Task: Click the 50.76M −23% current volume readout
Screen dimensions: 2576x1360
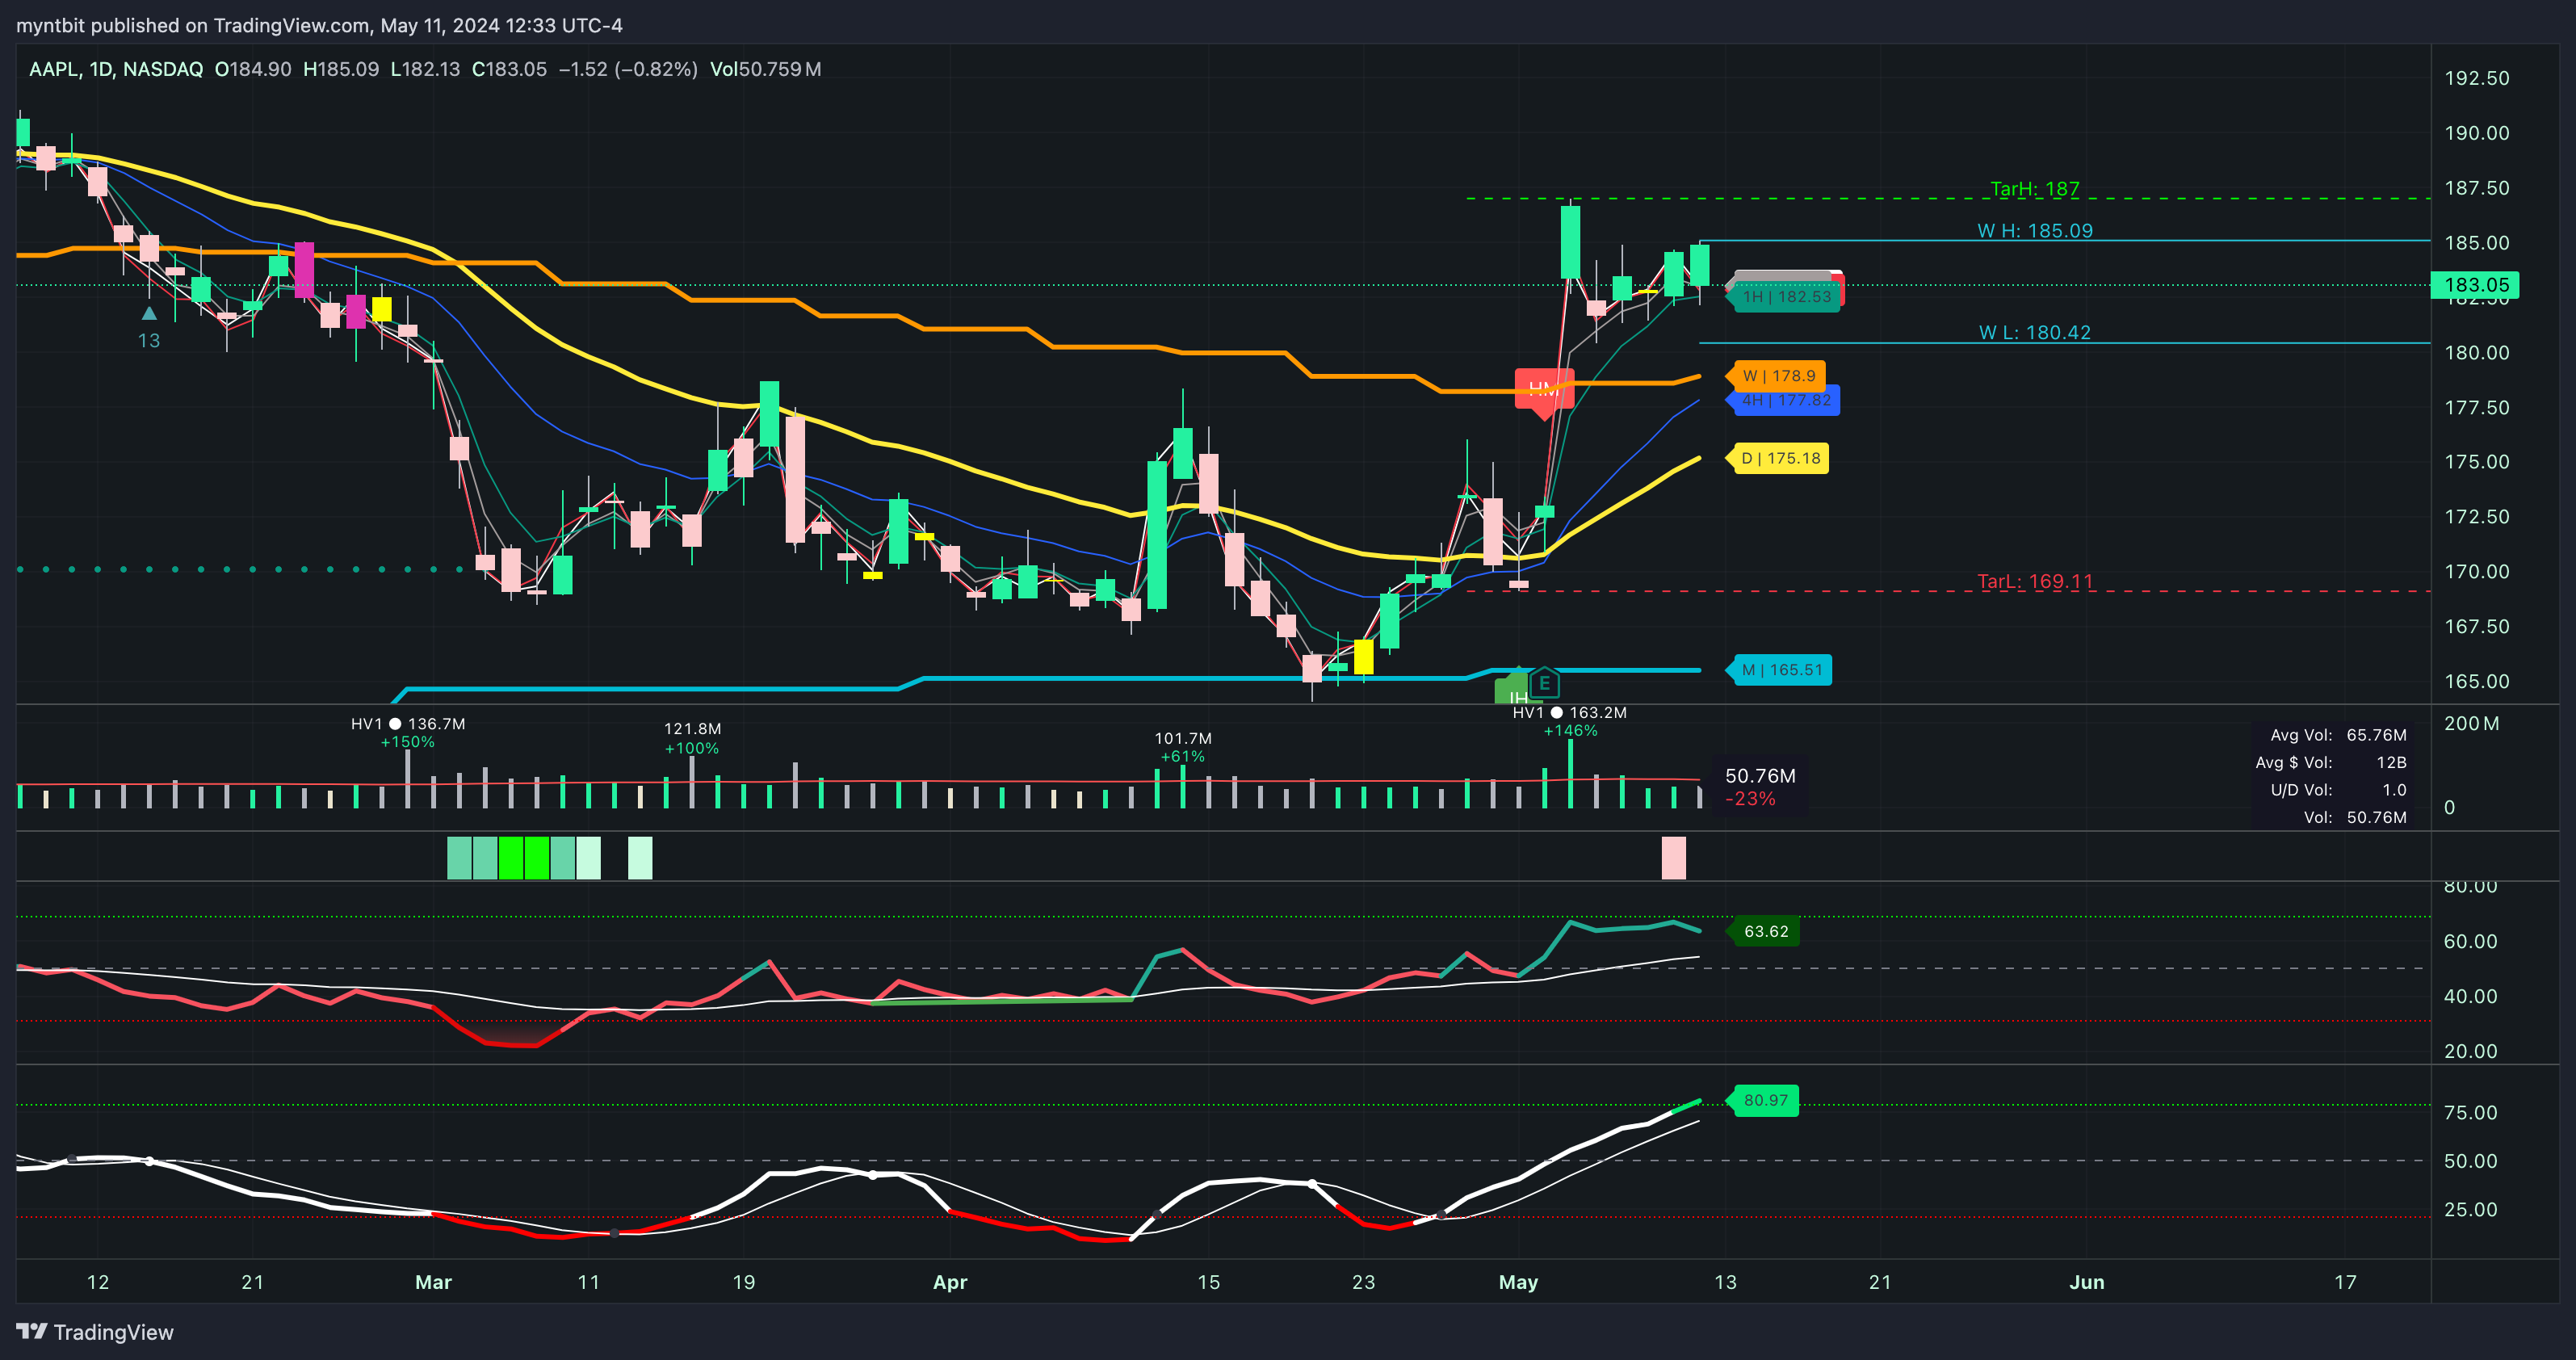Action: [x=1760, y=787]
